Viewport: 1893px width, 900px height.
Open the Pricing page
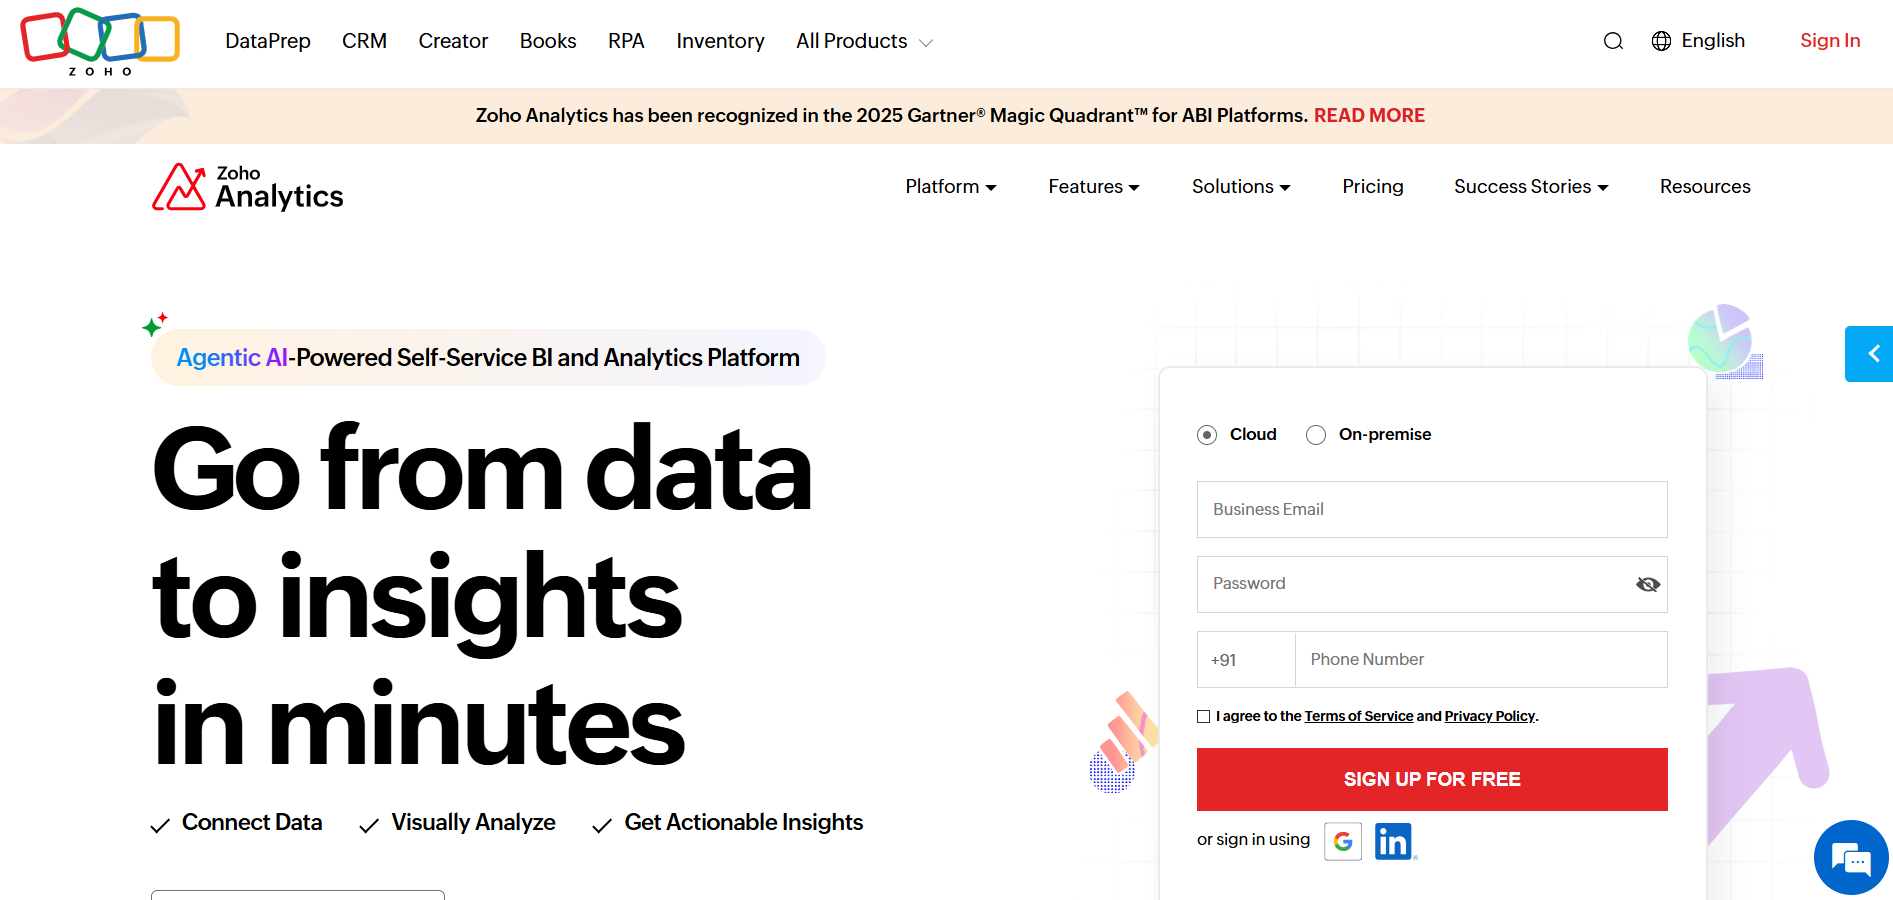pyautogui.click(x=1373, y=187)
